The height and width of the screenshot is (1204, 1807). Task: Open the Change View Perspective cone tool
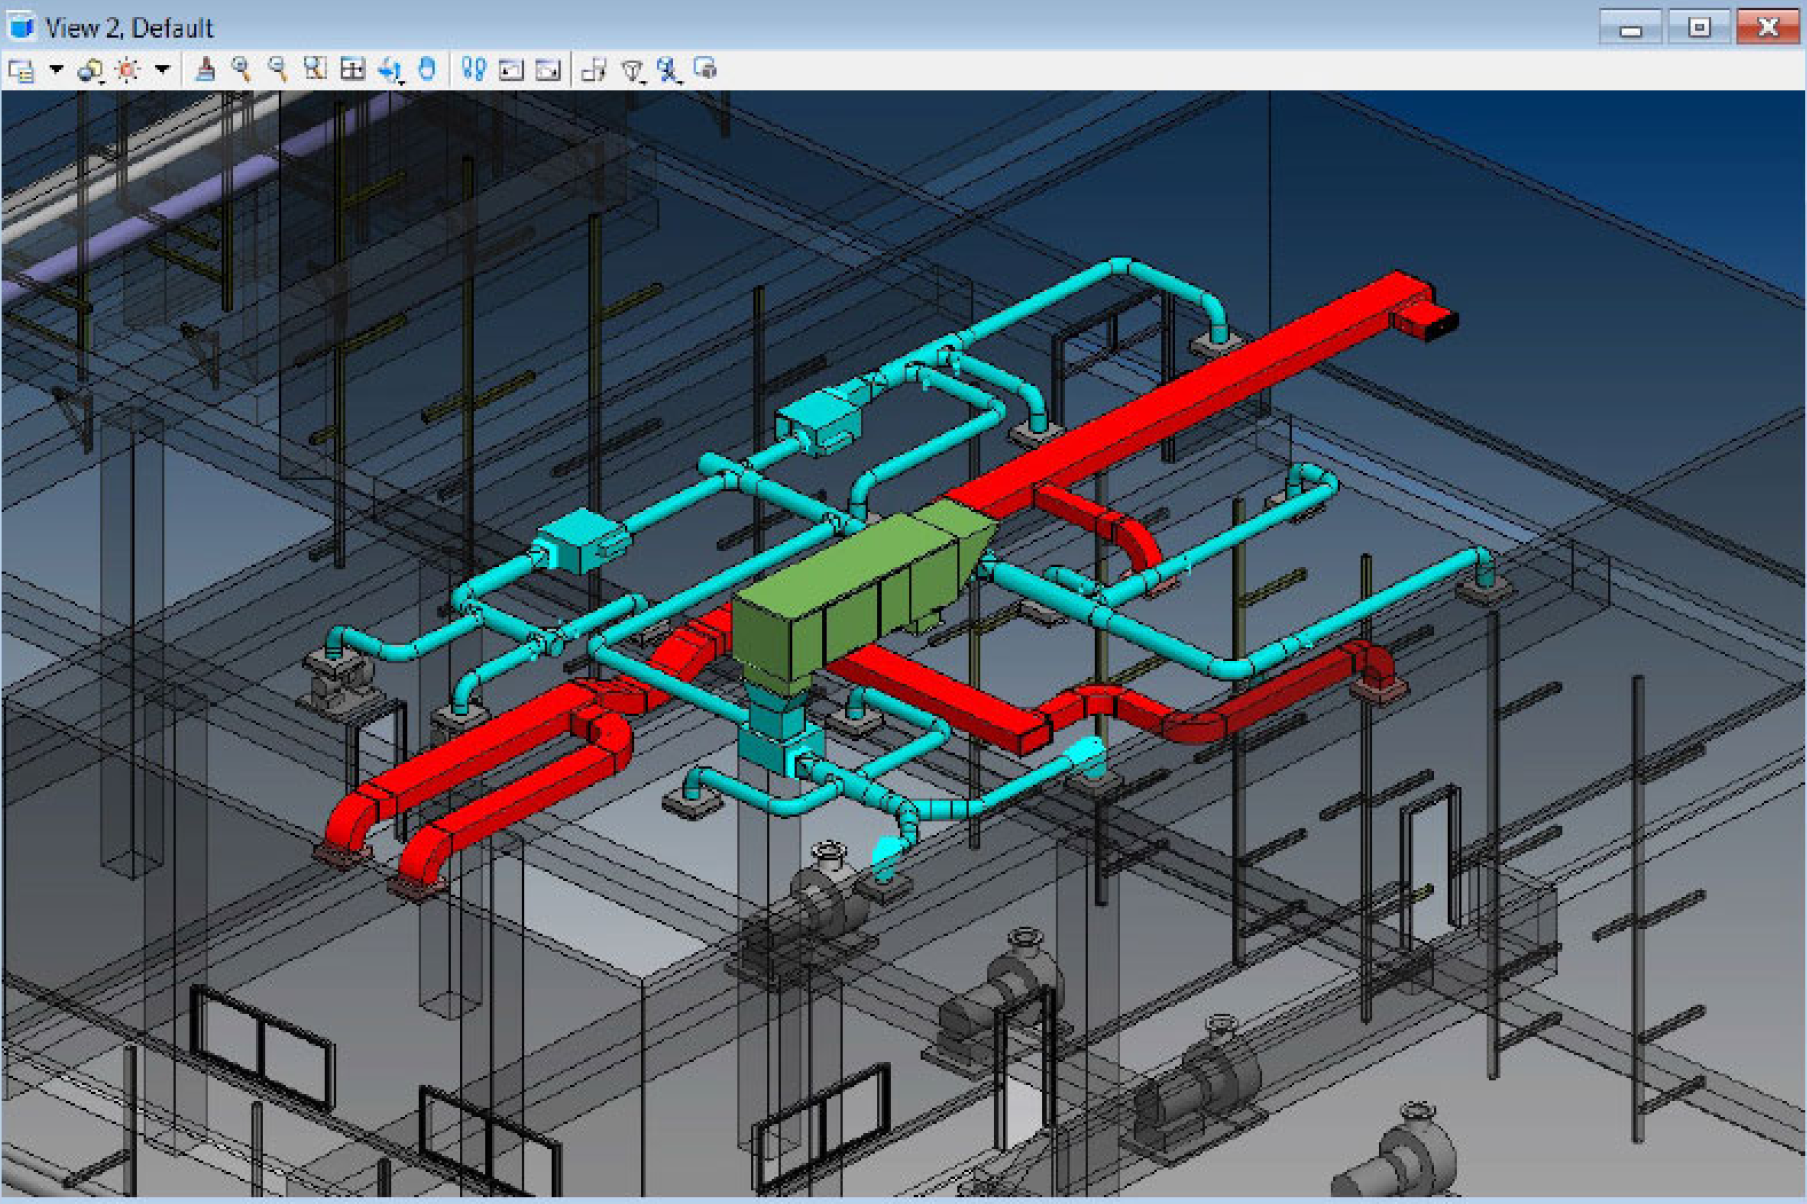pos(632,70)
